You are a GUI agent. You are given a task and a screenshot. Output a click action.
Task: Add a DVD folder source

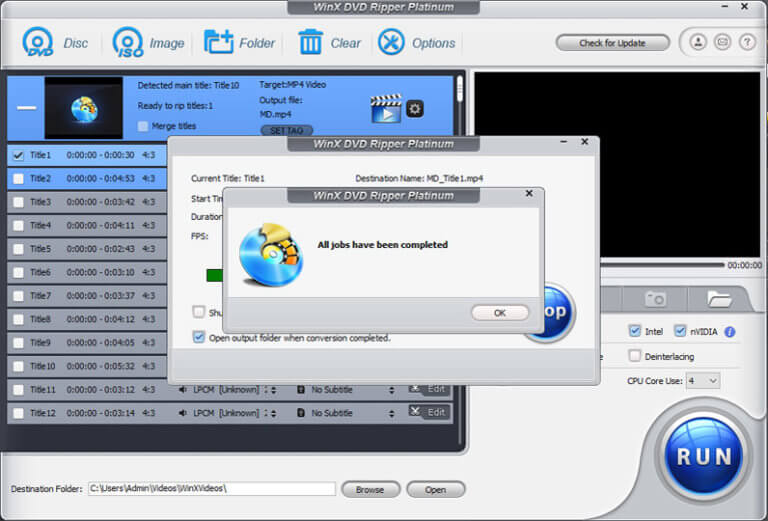[239, 43]
